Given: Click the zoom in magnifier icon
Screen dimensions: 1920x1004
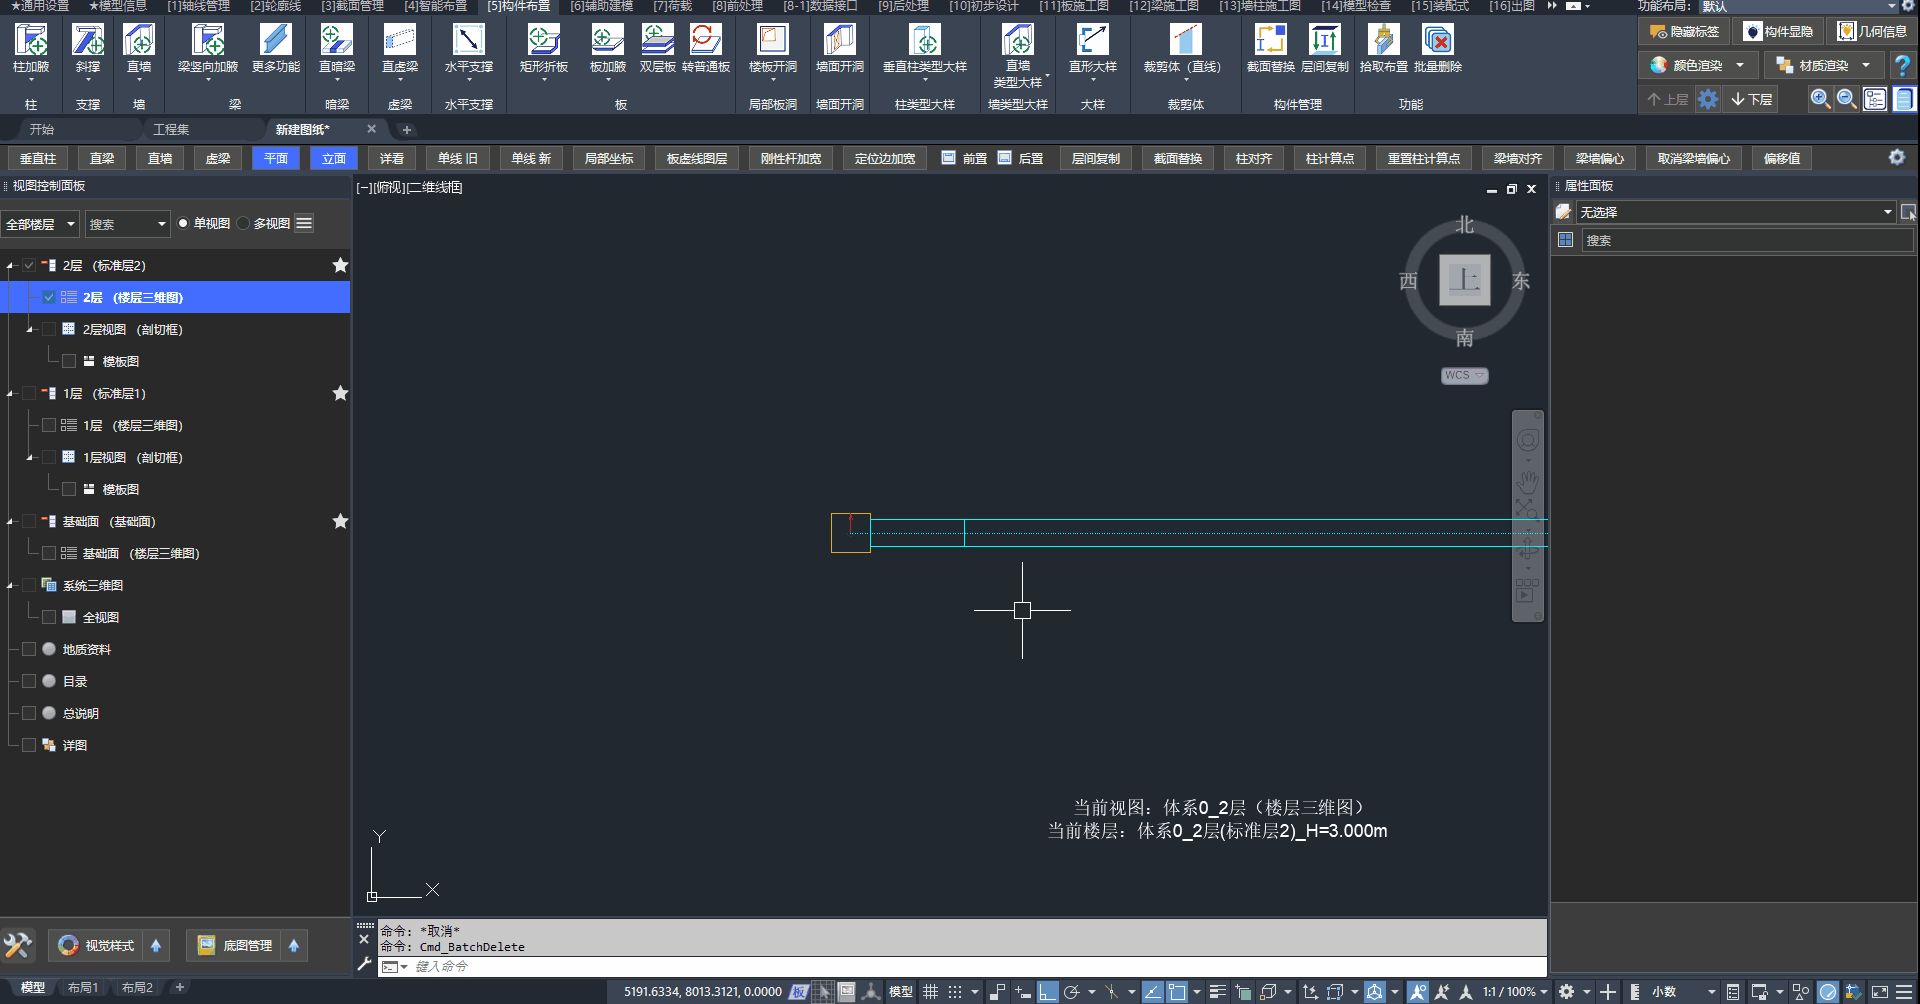Looking at the screenshot, I should [1820, 99].
